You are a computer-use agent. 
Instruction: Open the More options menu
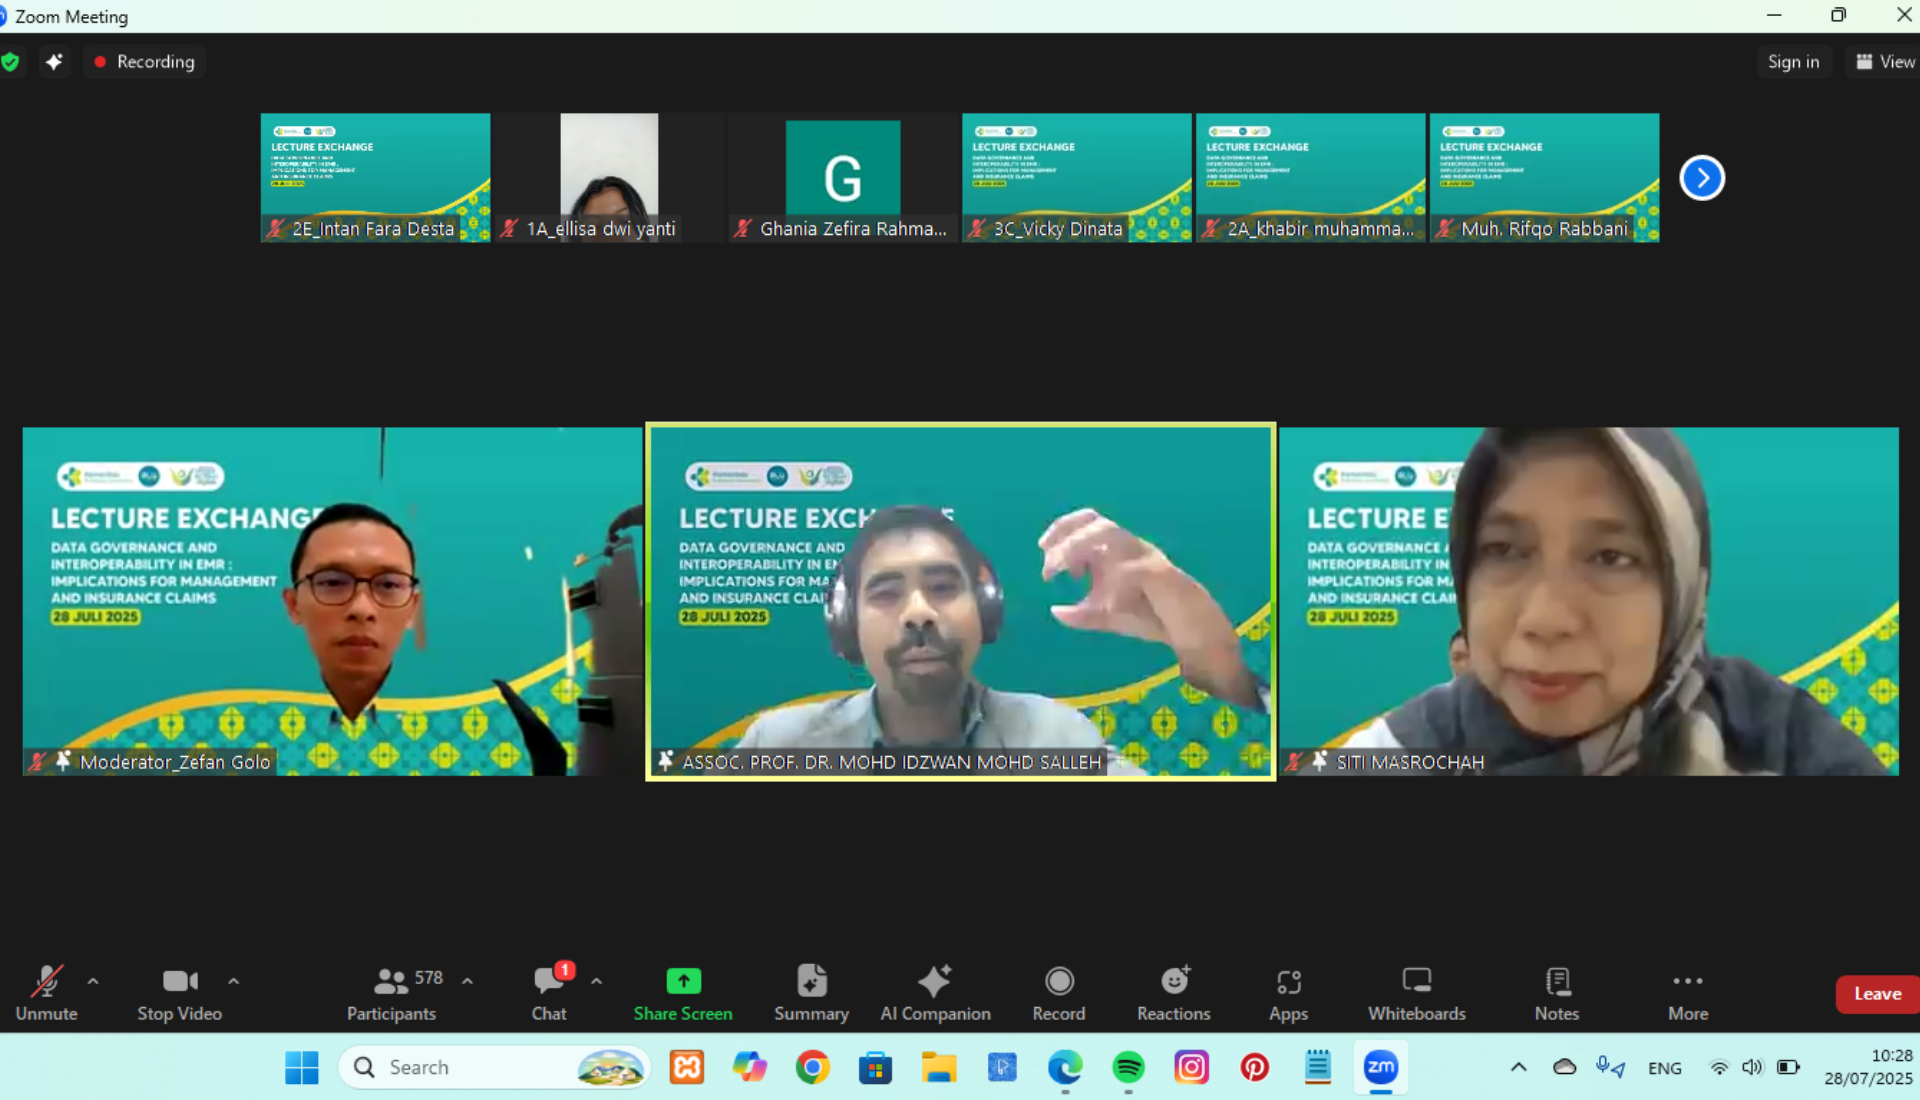pos(1688,993)
